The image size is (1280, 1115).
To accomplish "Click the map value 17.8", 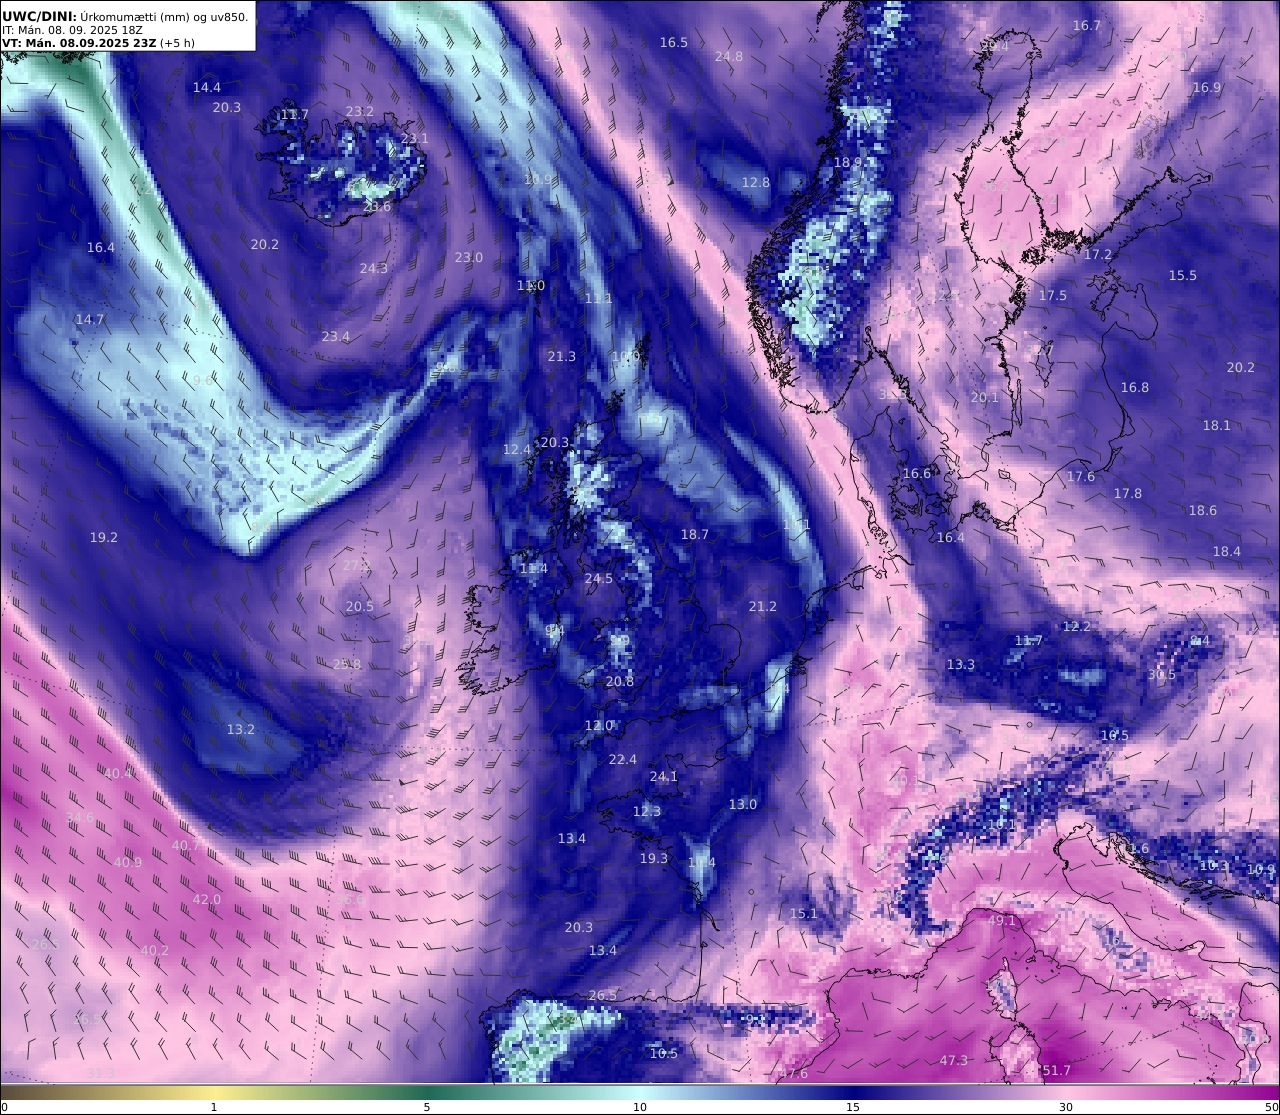I will 1128,493.
